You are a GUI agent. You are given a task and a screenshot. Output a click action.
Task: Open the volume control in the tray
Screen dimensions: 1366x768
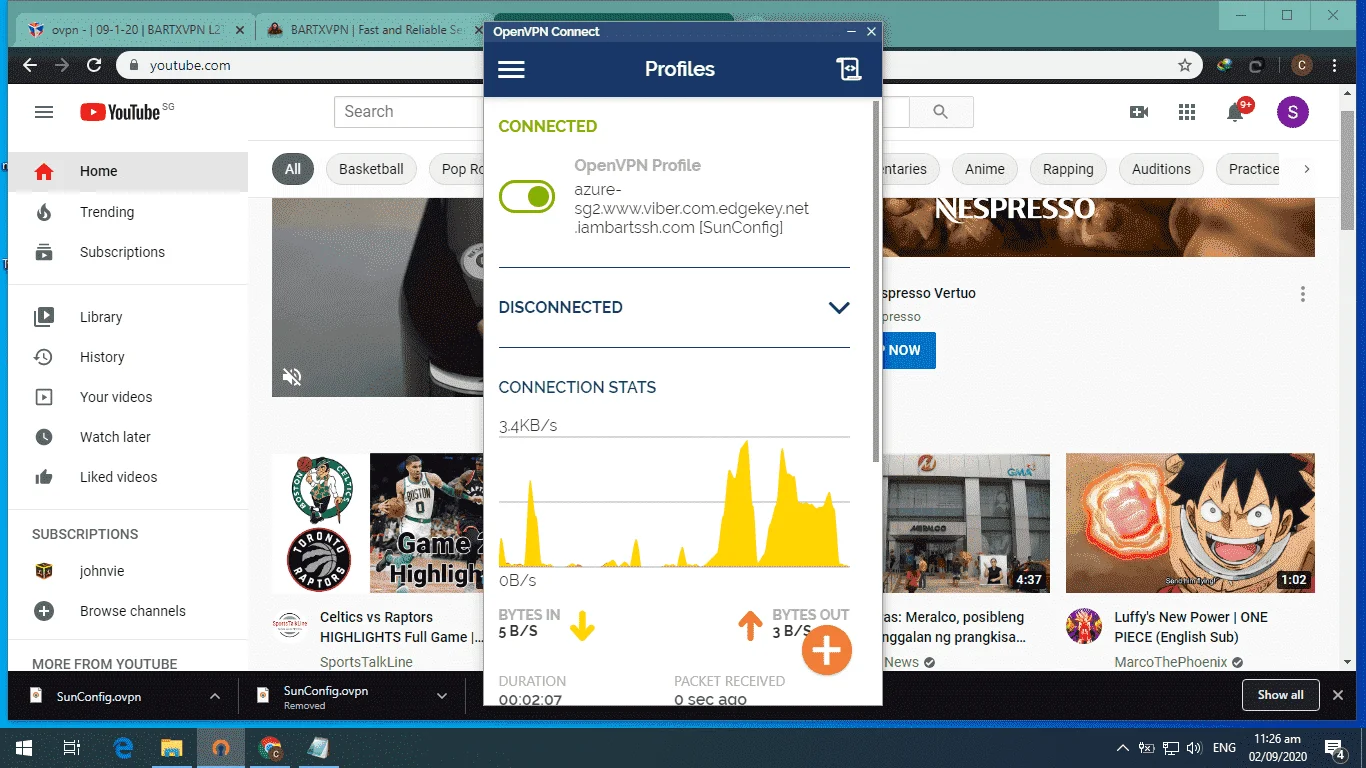tap(1193, 747)
